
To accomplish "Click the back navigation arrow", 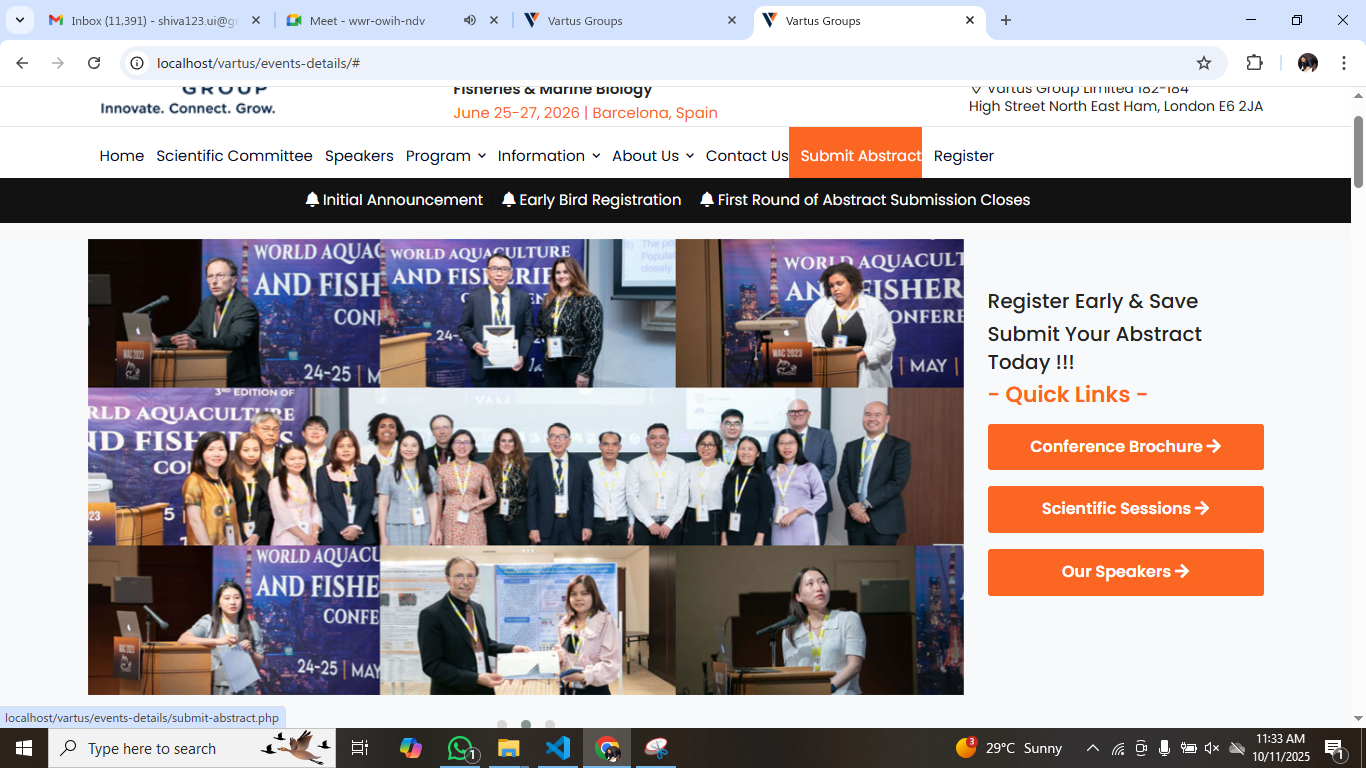I will [22, 63].
